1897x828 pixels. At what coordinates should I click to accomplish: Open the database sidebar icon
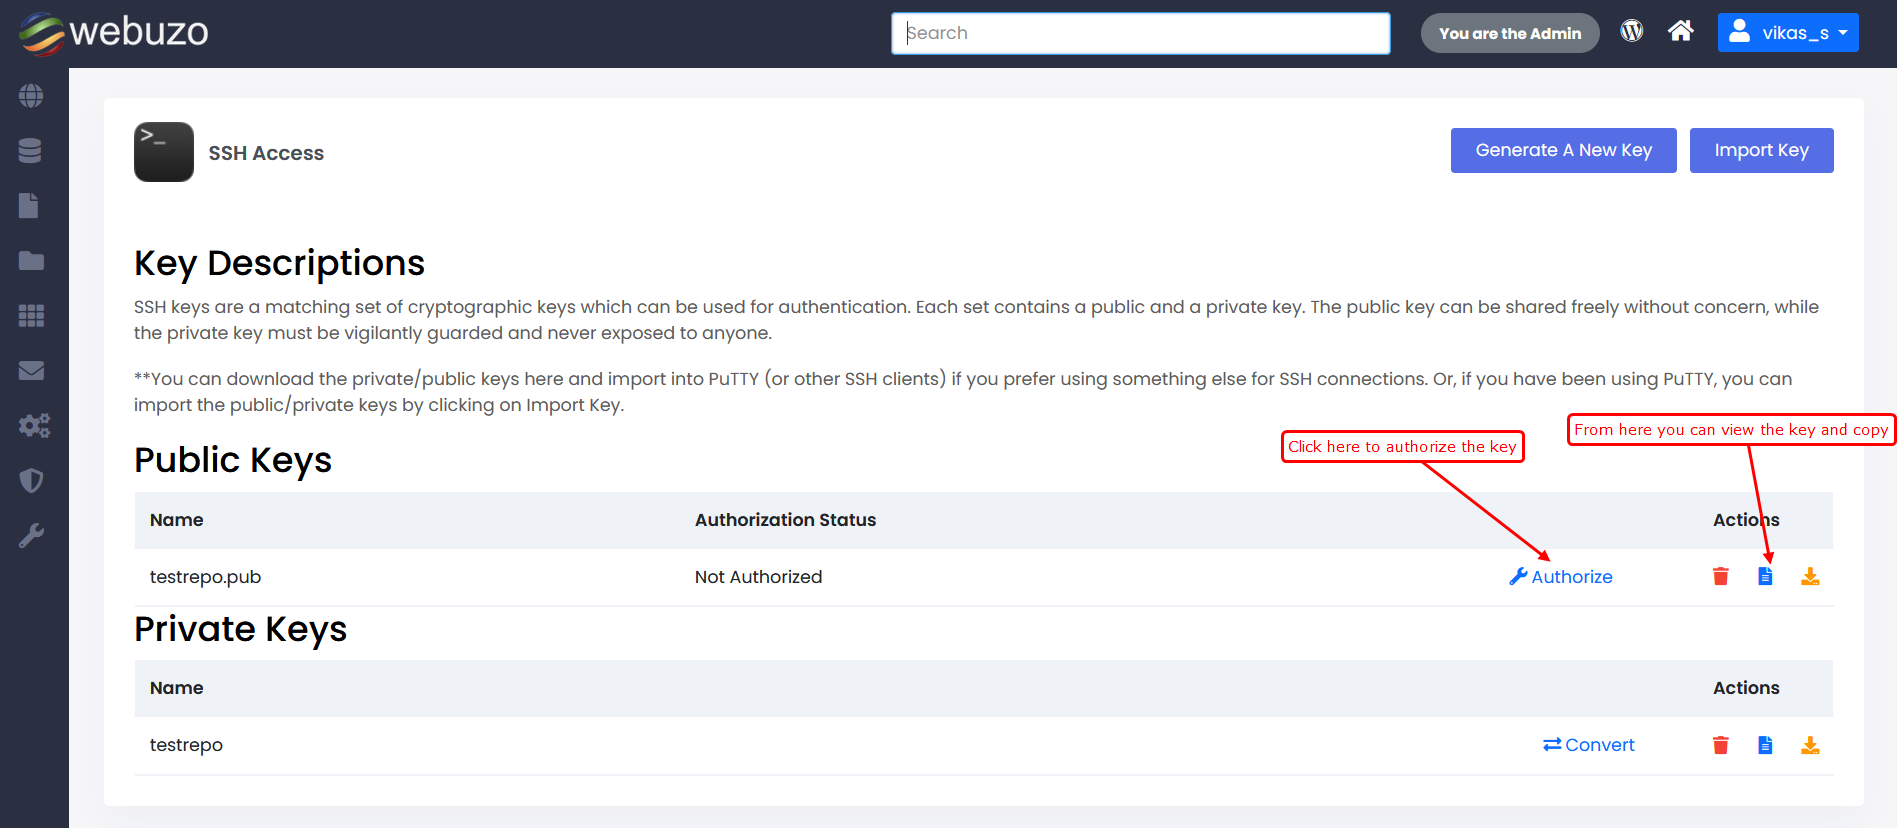[30, 151]
